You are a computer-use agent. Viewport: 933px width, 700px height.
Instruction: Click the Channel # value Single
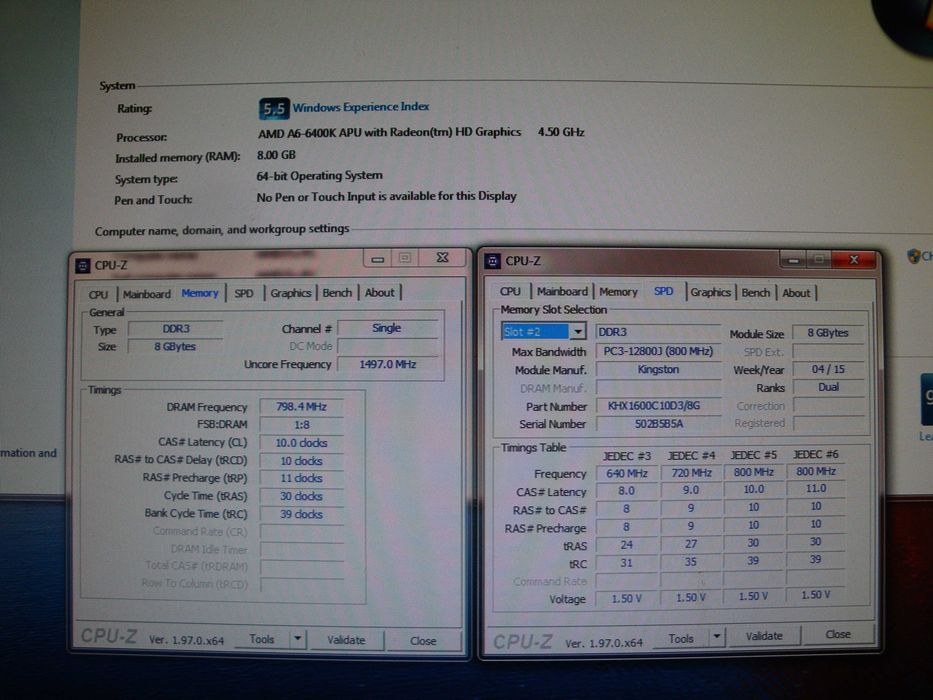[x=387, y=328]
